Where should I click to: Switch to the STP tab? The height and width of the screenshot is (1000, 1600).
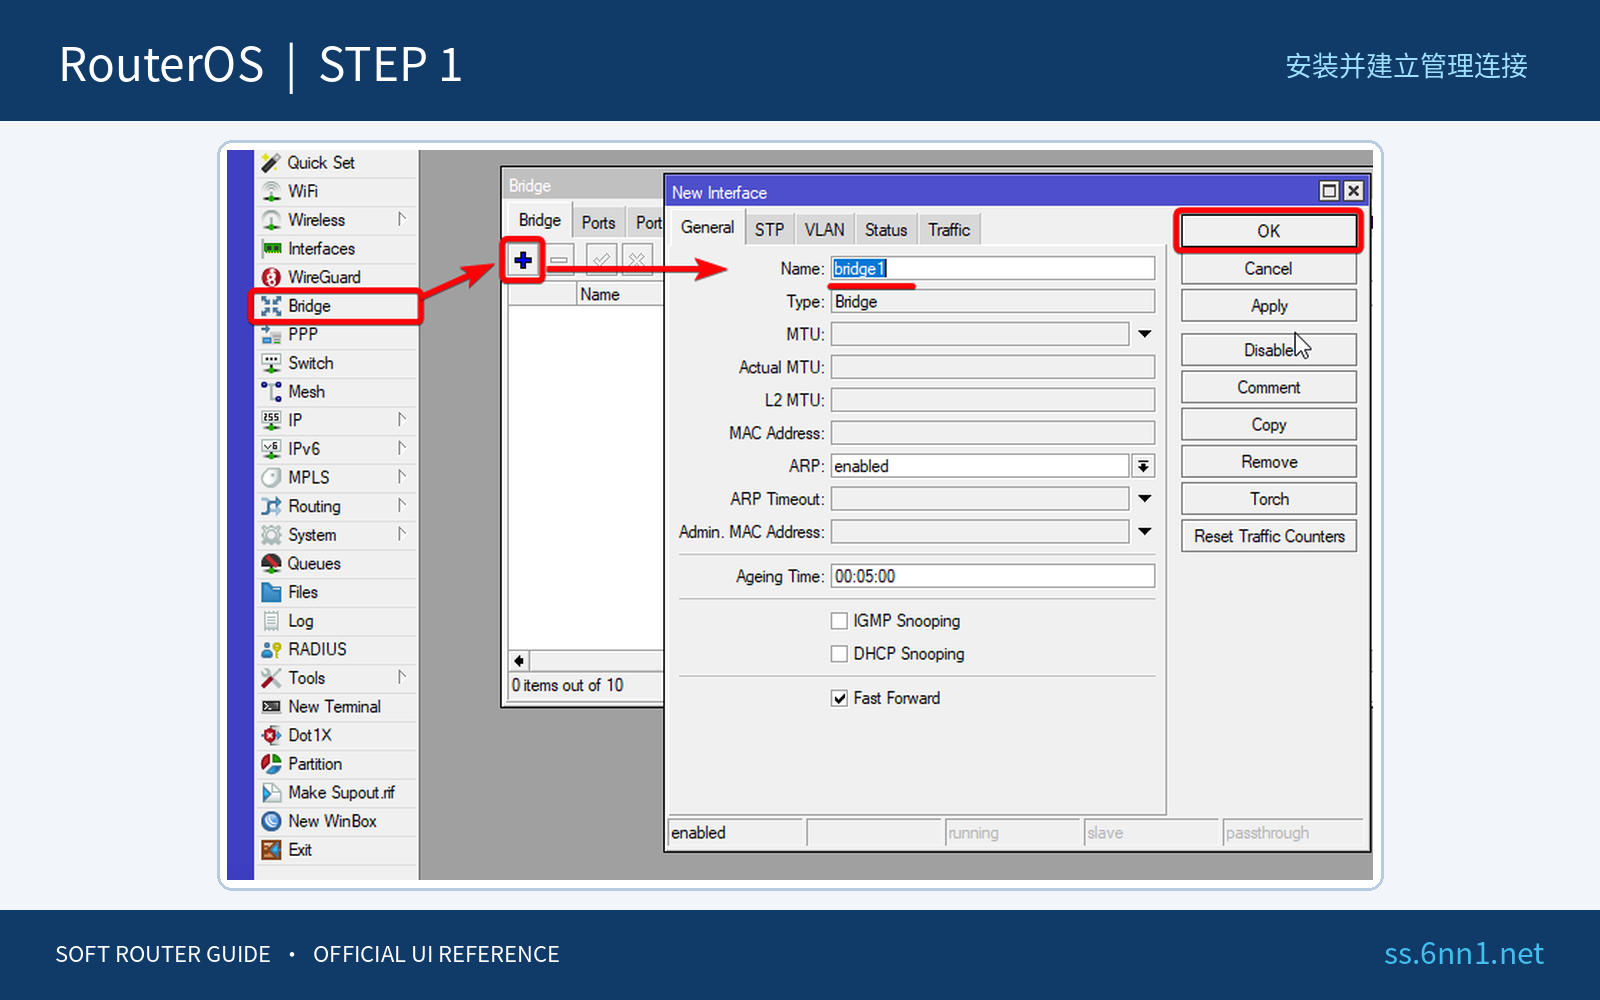[769, 230]
